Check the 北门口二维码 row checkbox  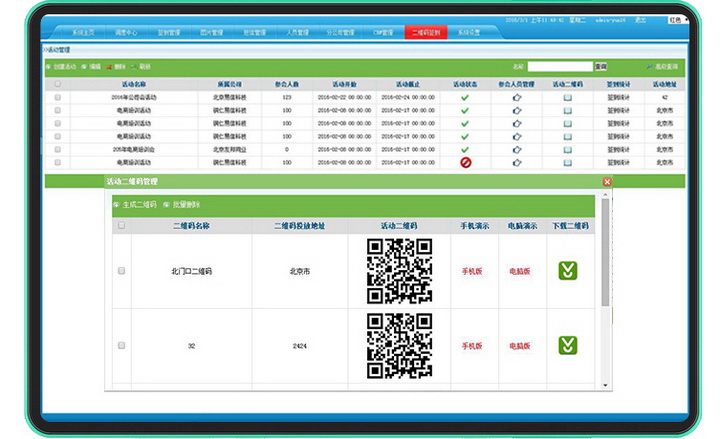[x=121, y=271]
